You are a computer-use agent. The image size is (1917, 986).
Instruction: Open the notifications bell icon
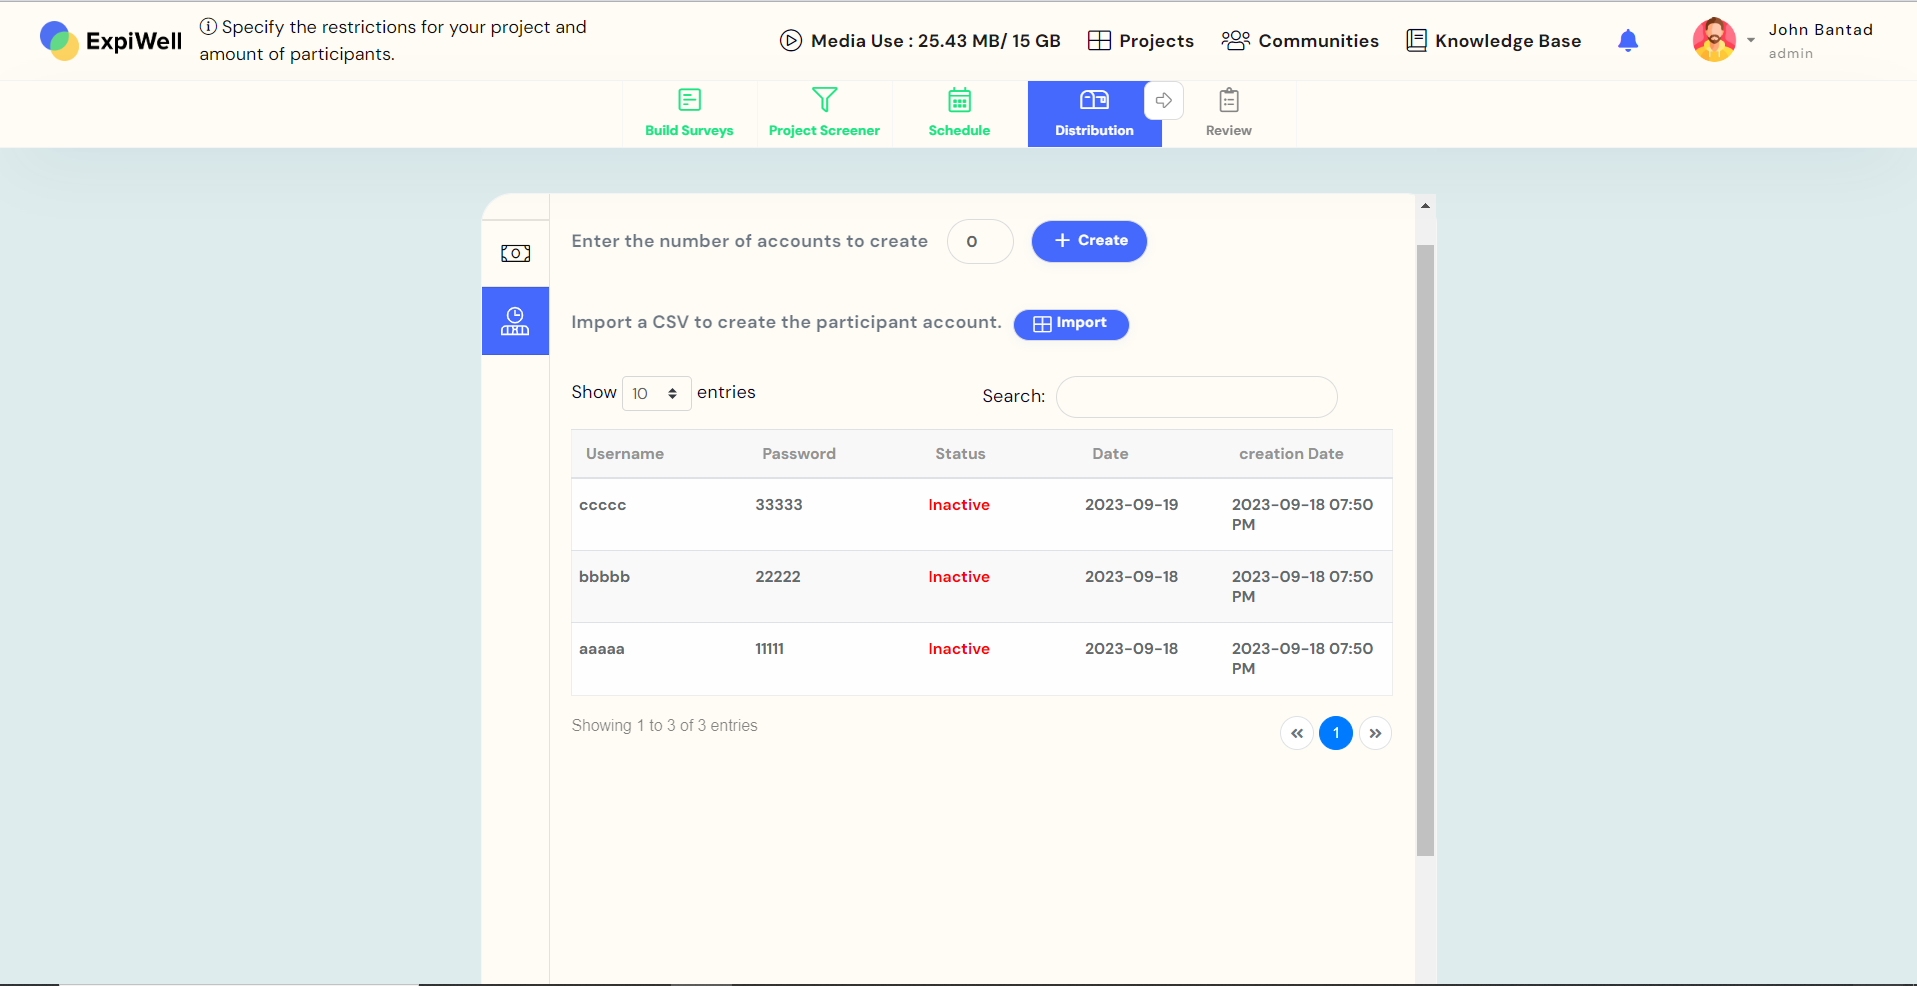(x=1627, y=40)
